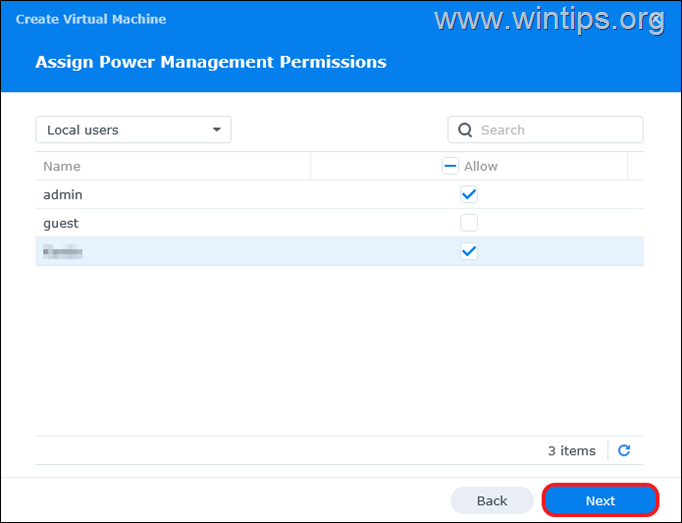Enable Allow checkbox for guest user
This screenshot has height=523, width=682.
468,223
